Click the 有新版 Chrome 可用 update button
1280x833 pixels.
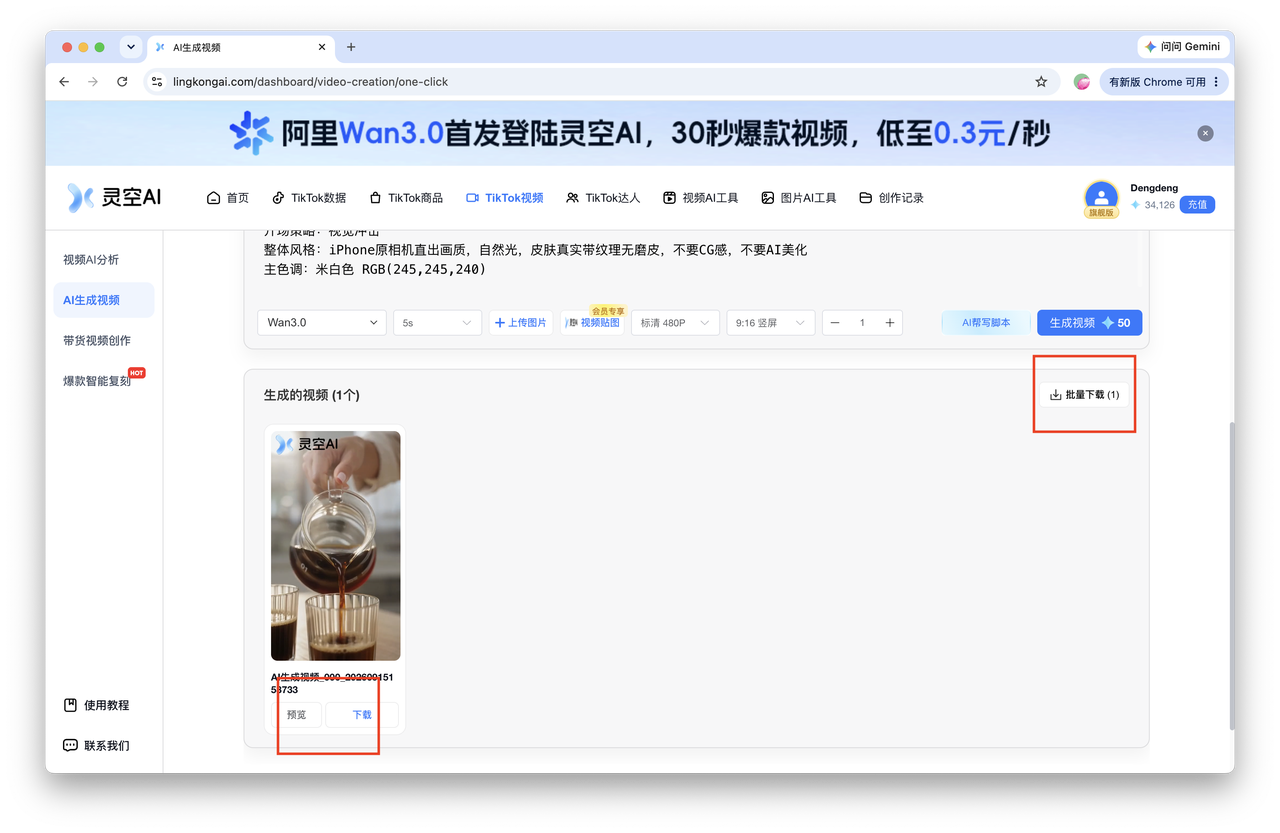tap(1164, 82)
